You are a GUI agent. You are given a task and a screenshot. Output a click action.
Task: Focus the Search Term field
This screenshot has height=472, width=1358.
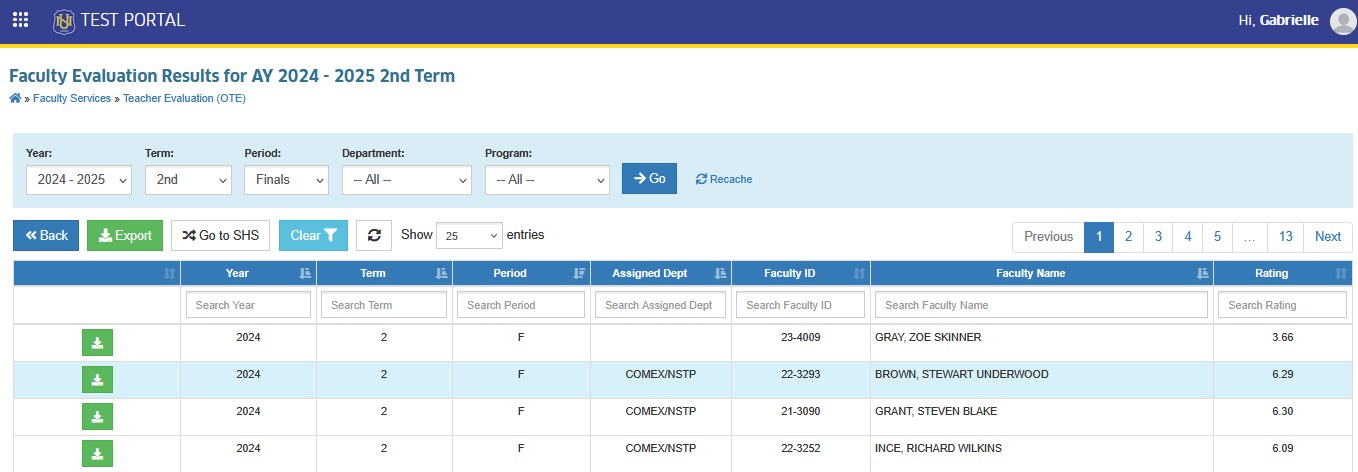[384, 305]
